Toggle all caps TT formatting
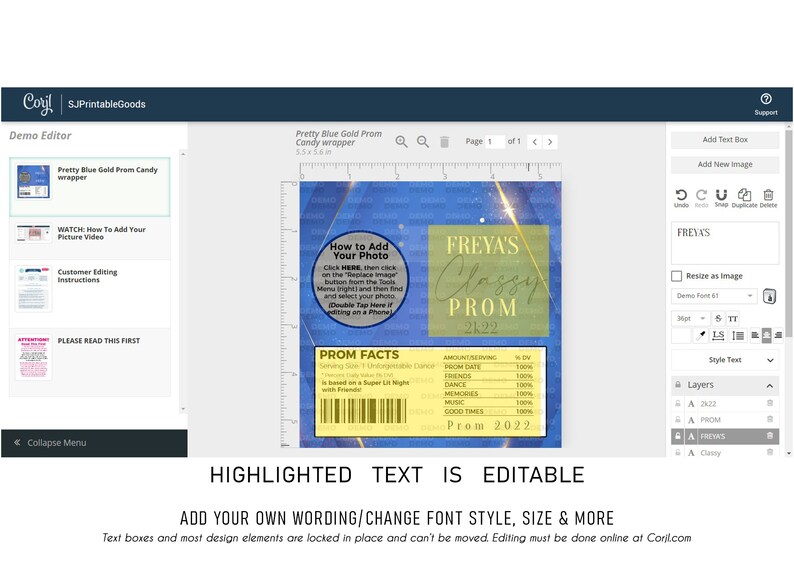Screen dimensions: 794x567 tap(733, 318)
